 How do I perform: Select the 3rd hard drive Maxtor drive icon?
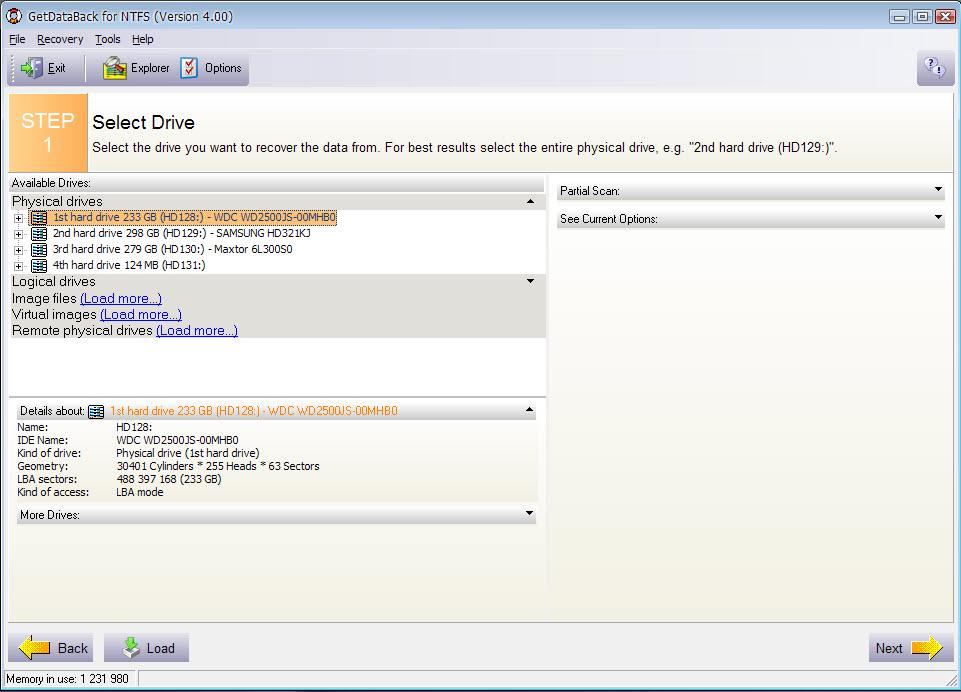click(x=39, y=249)
